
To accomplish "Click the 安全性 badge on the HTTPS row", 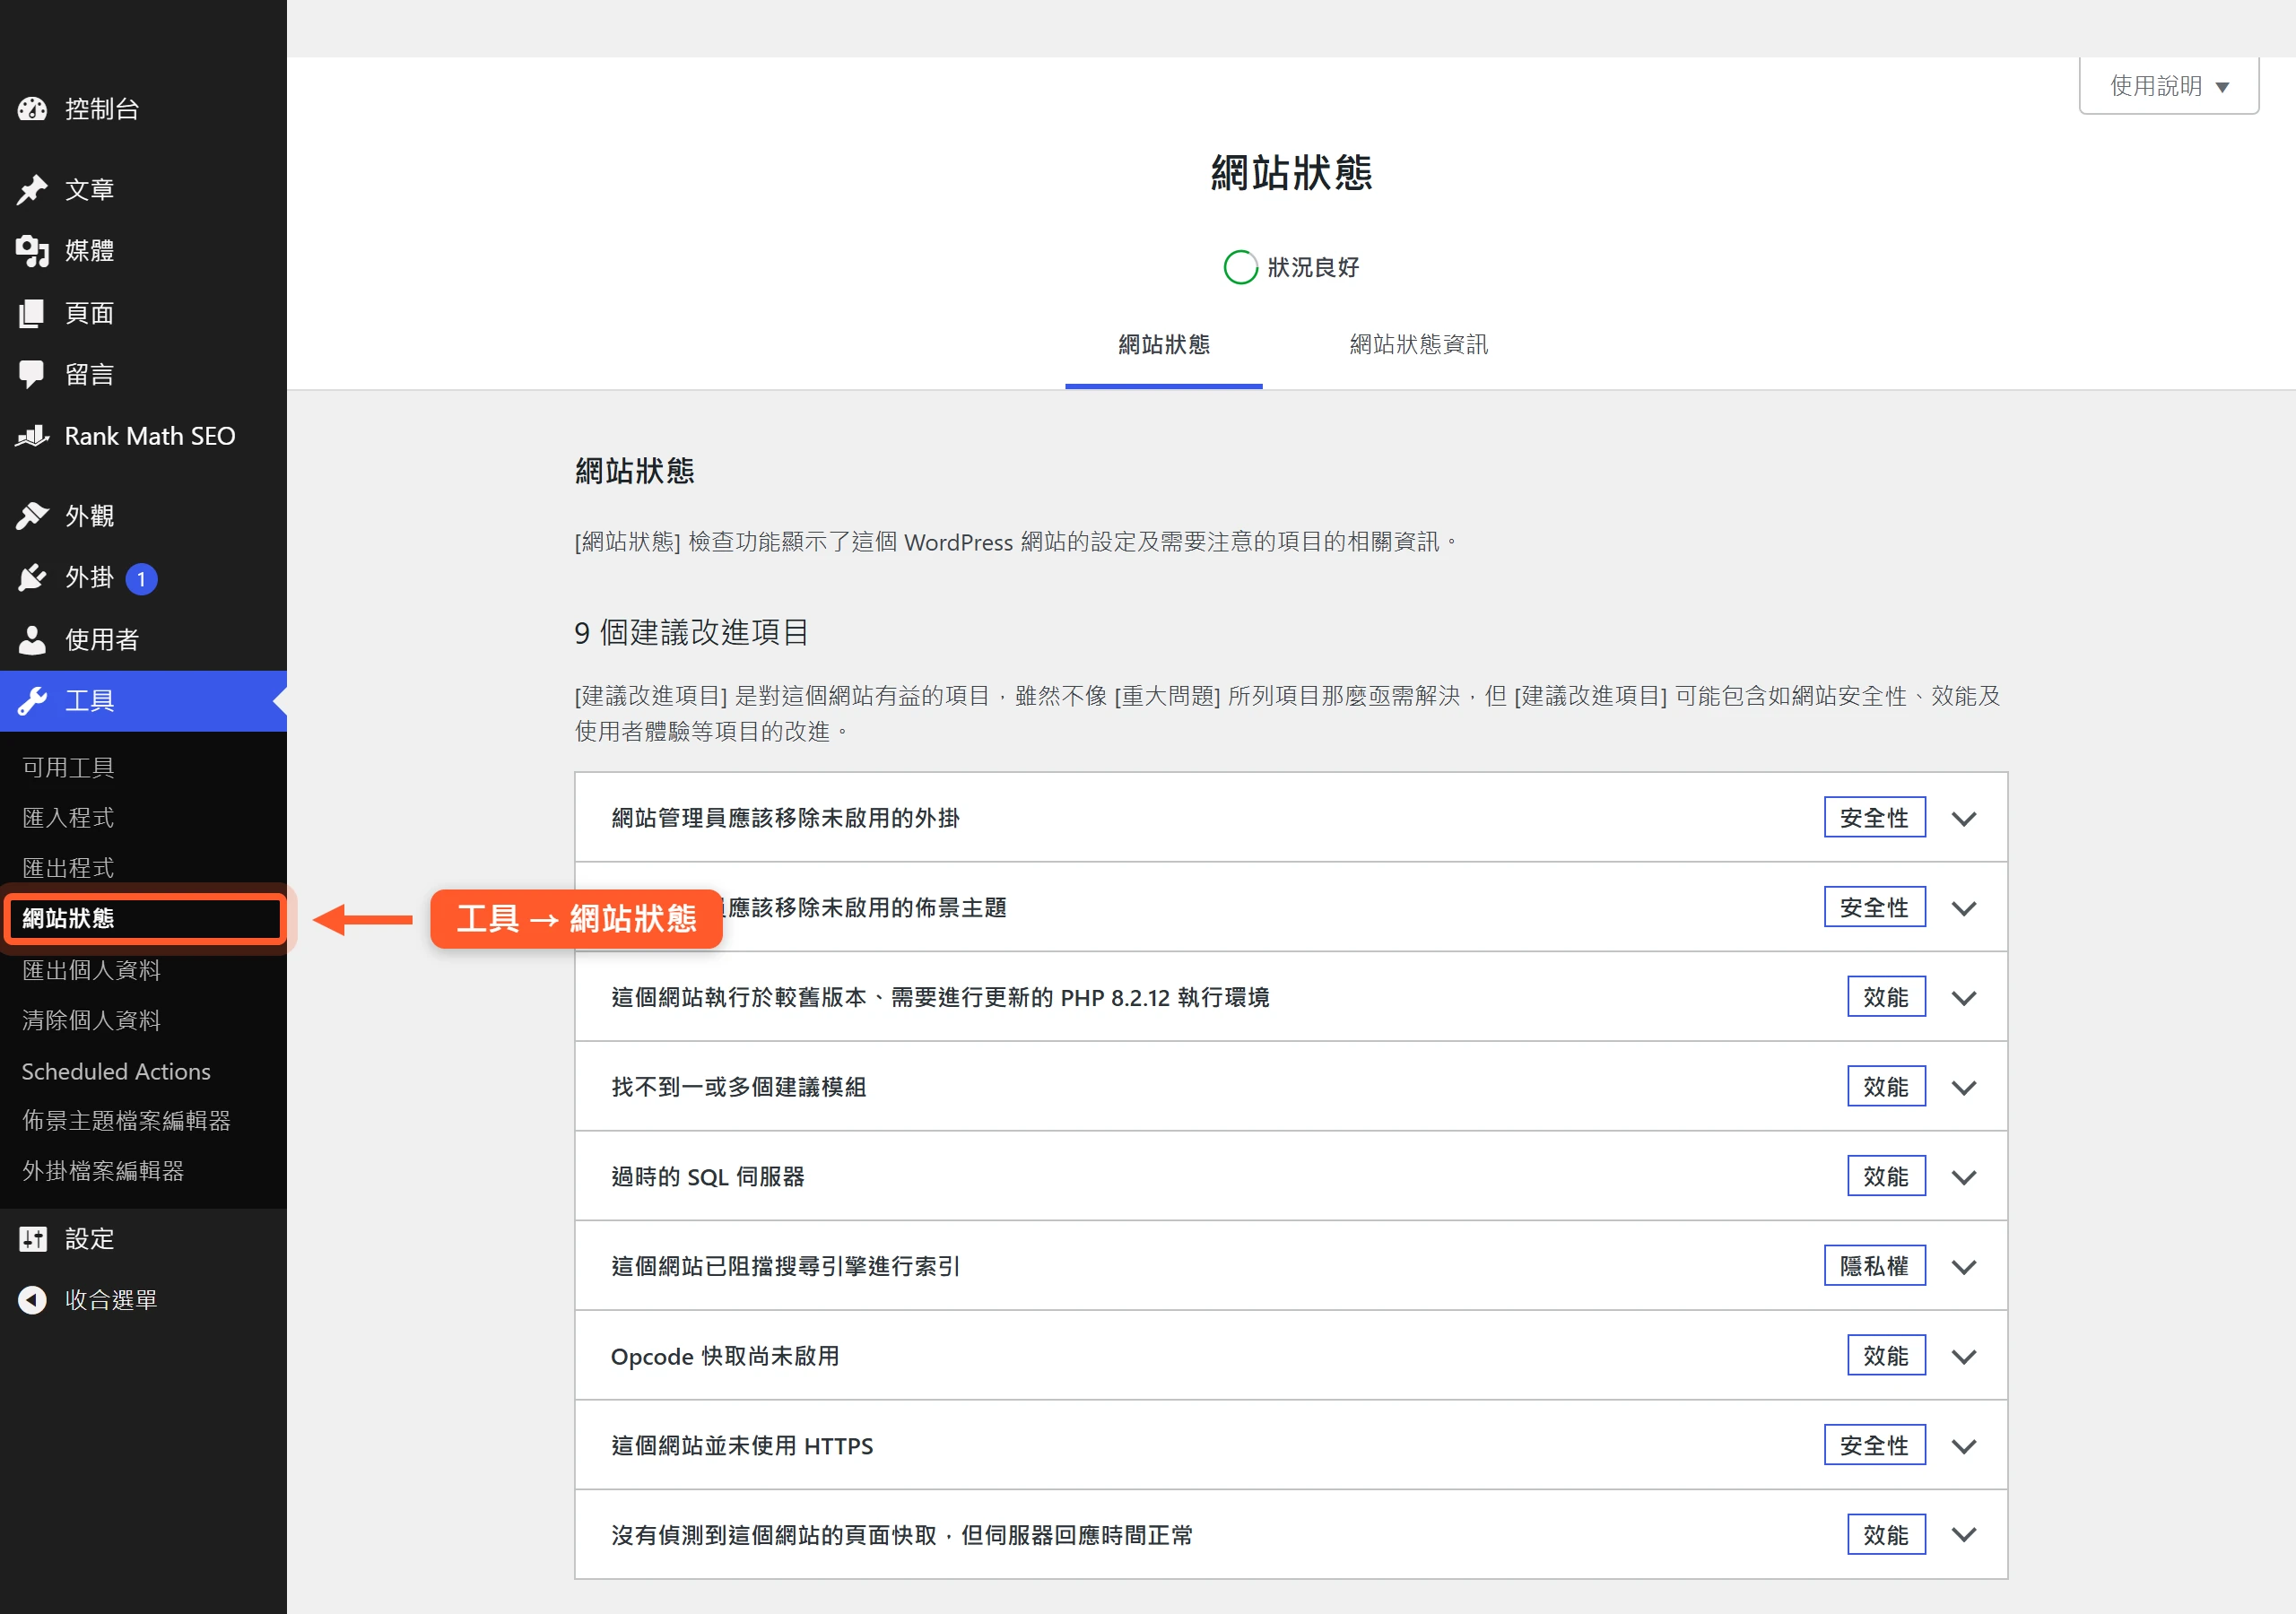I will click(x=1874, y=1446).
